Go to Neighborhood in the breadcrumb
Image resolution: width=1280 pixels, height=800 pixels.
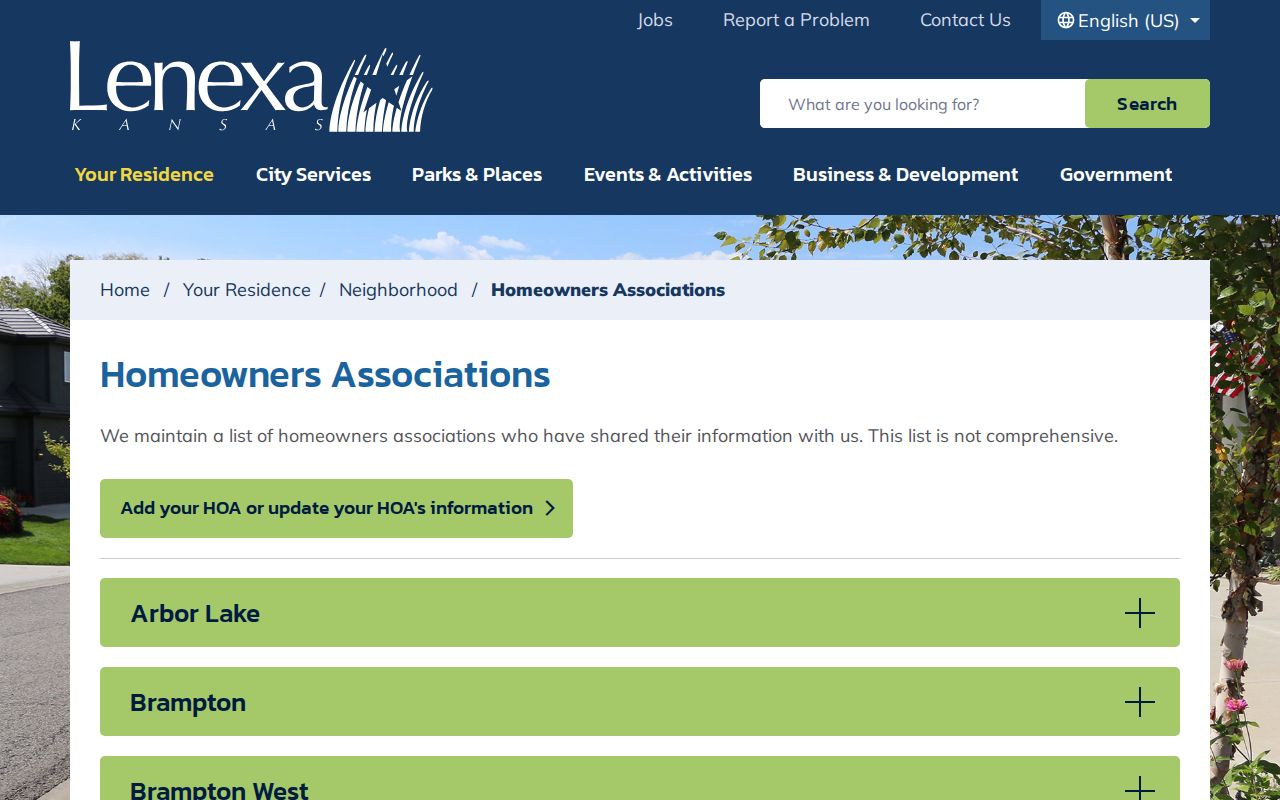(x=398, y=290)
